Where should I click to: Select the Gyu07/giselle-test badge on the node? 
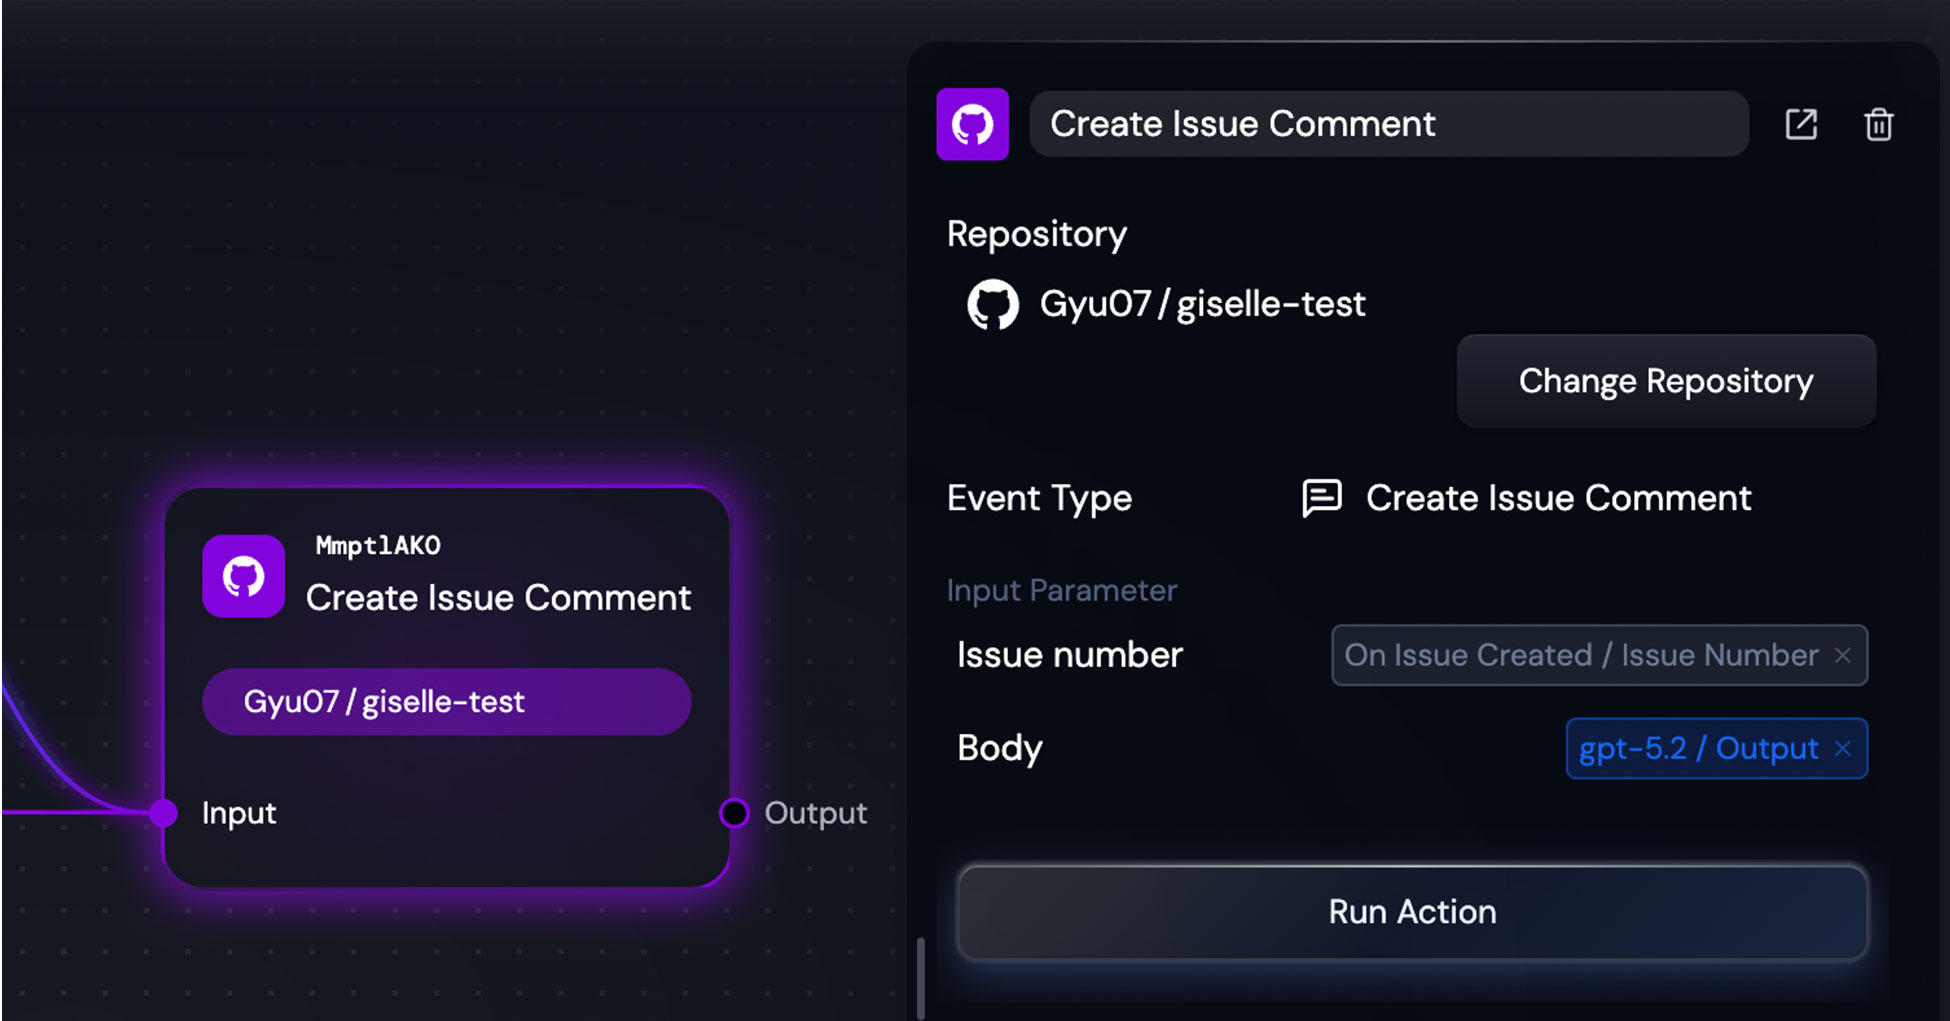(x=446, y=701)
